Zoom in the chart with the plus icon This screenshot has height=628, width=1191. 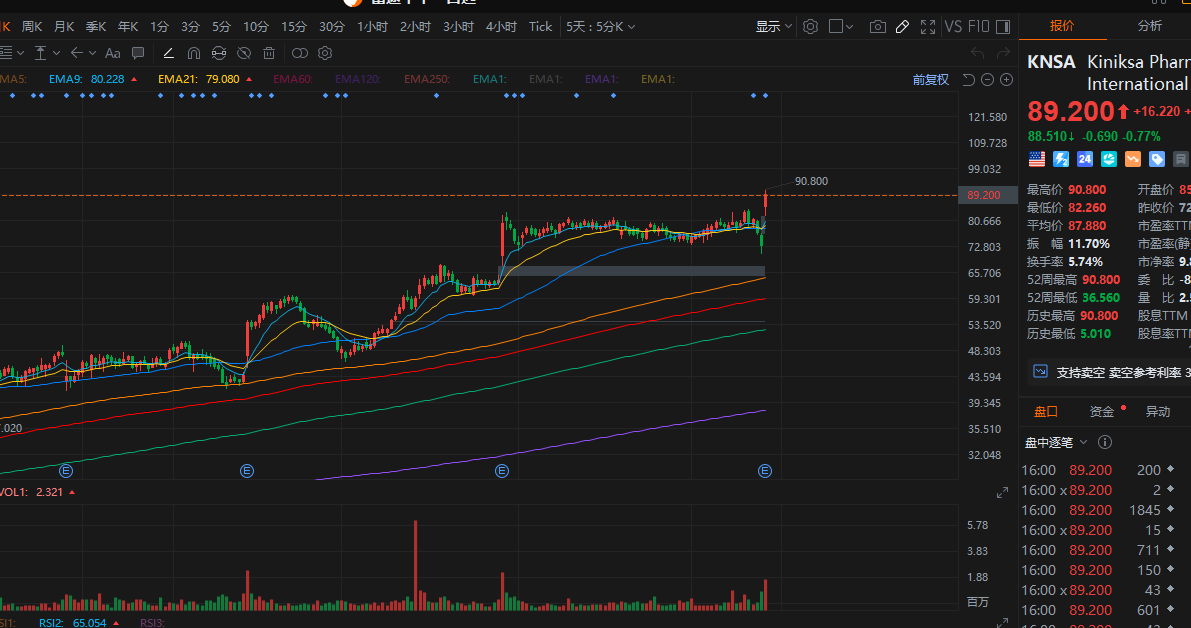tap(1006, 80)
